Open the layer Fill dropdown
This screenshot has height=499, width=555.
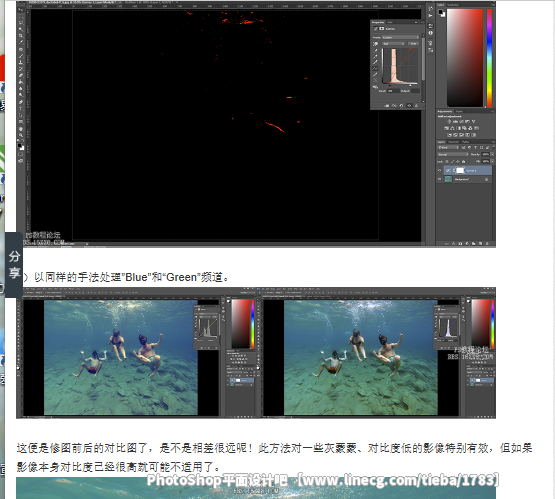tap(492, 161)
